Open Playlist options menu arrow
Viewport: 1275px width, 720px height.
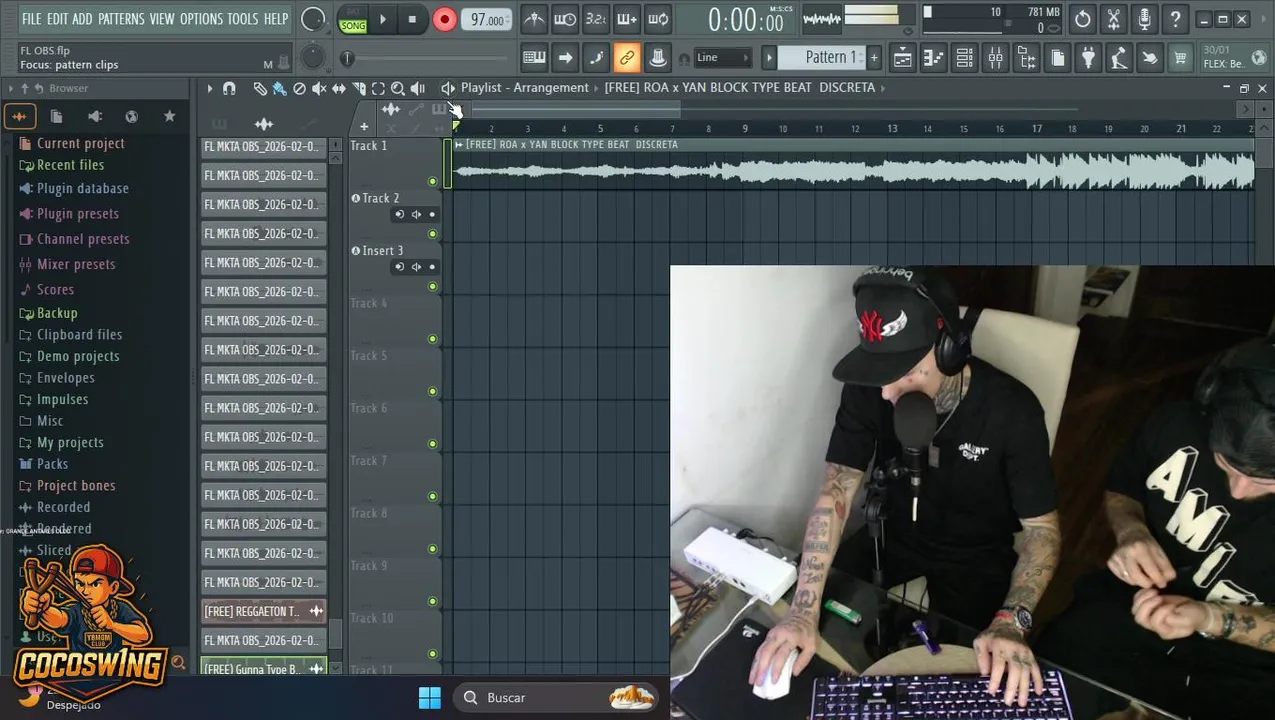210,88
